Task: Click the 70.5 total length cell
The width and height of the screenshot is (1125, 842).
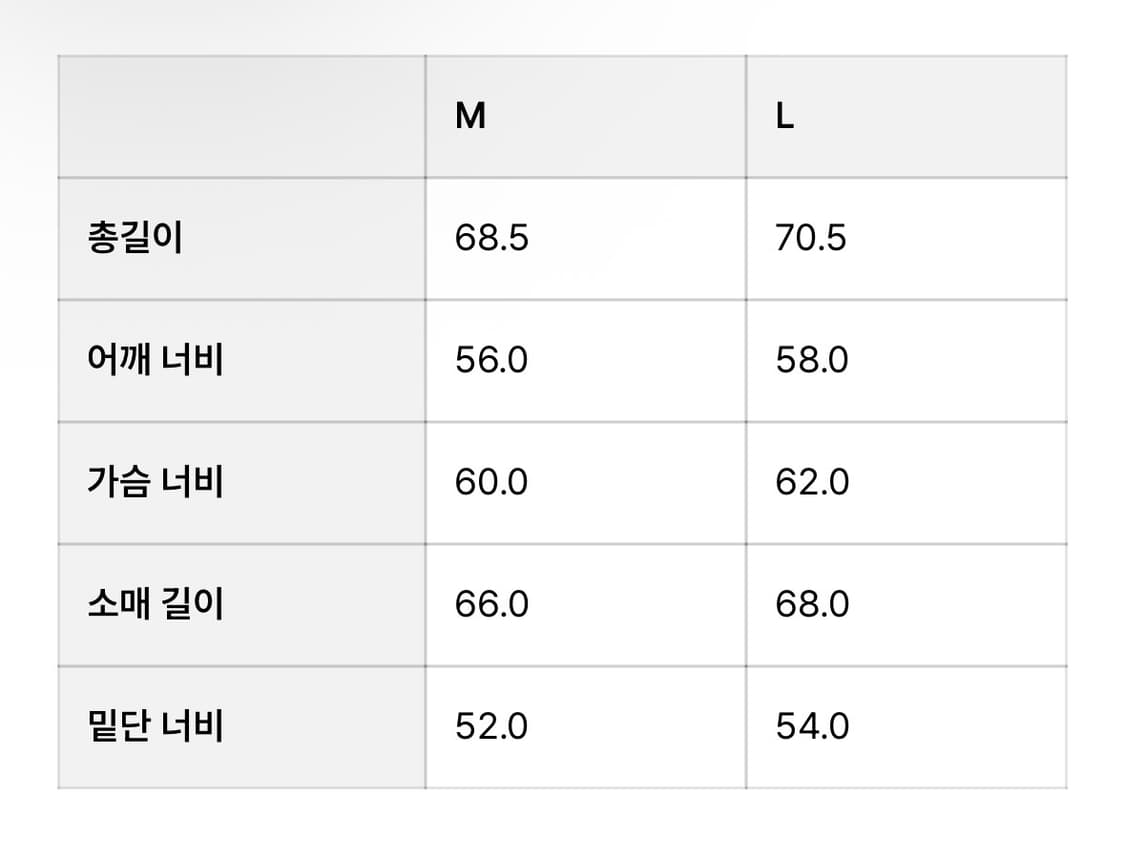Action: 811,239
